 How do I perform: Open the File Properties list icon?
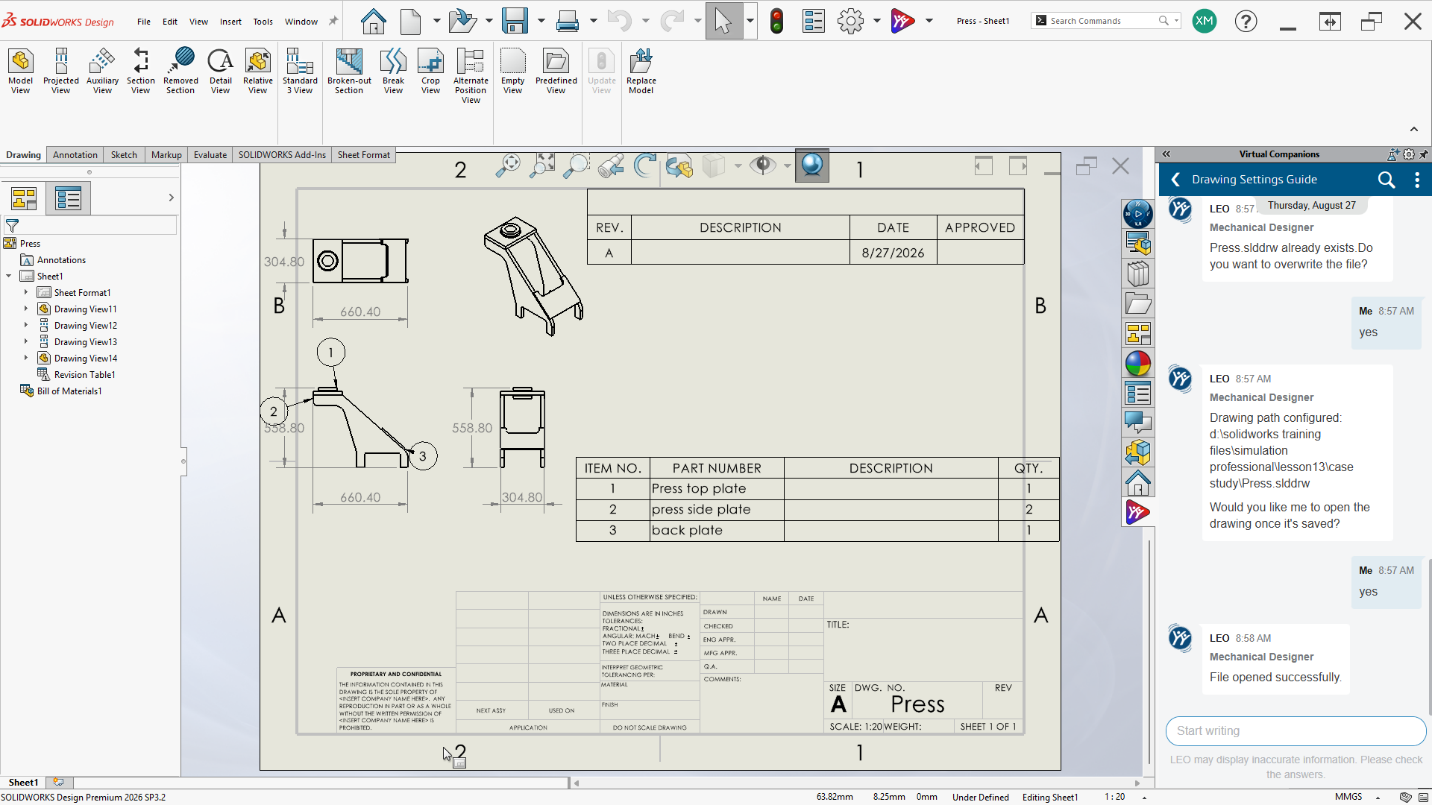point(814,20)
